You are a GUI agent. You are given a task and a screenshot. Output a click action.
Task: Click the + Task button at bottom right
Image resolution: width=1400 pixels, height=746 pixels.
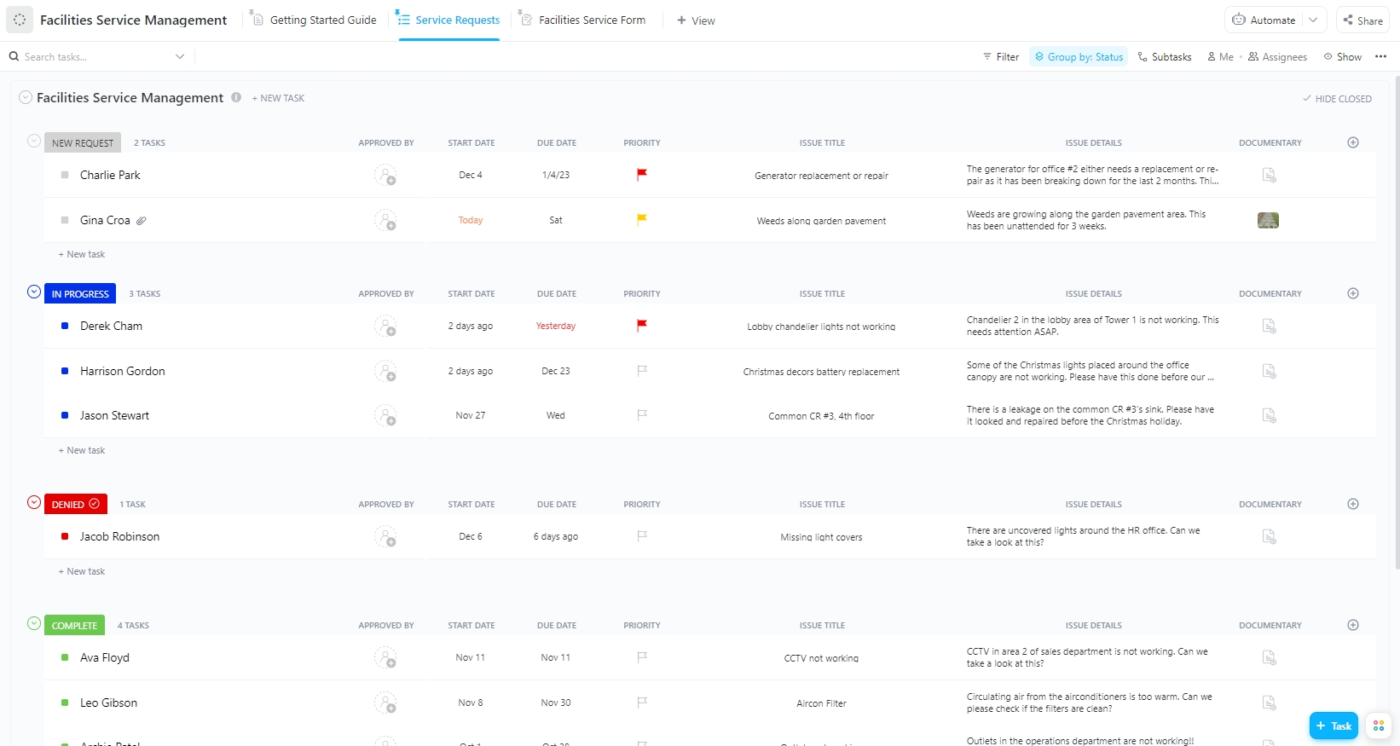(1334, 725)
